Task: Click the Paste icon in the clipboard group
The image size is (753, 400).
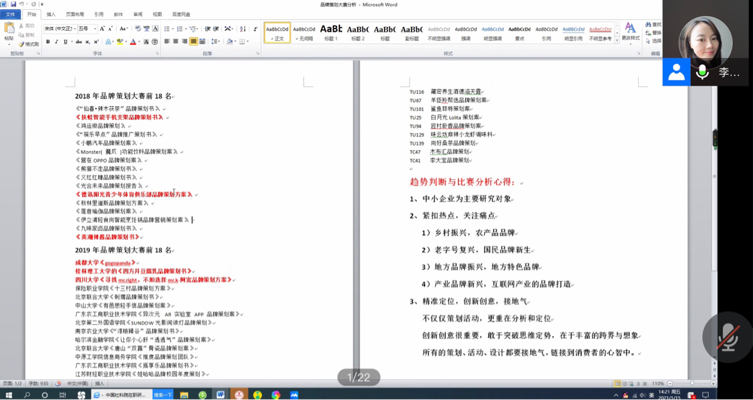Action: 10,30
